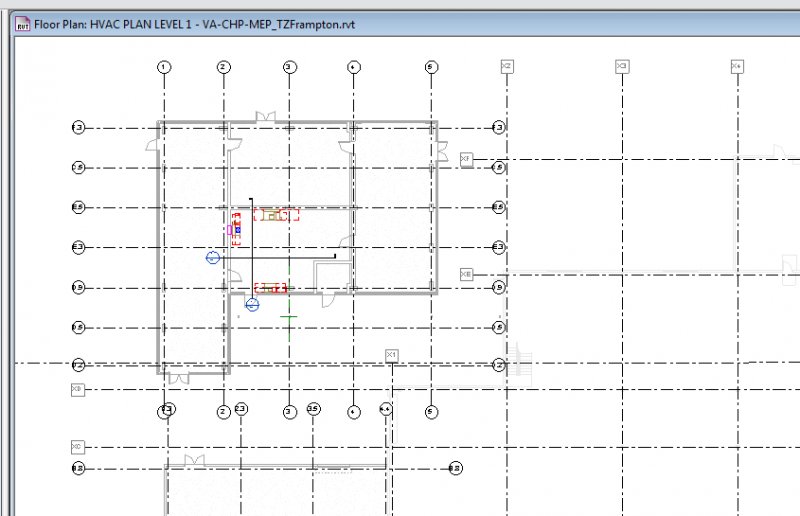
Task: Select the 3.5 grid bubble
Action: [x=313, y=409]
